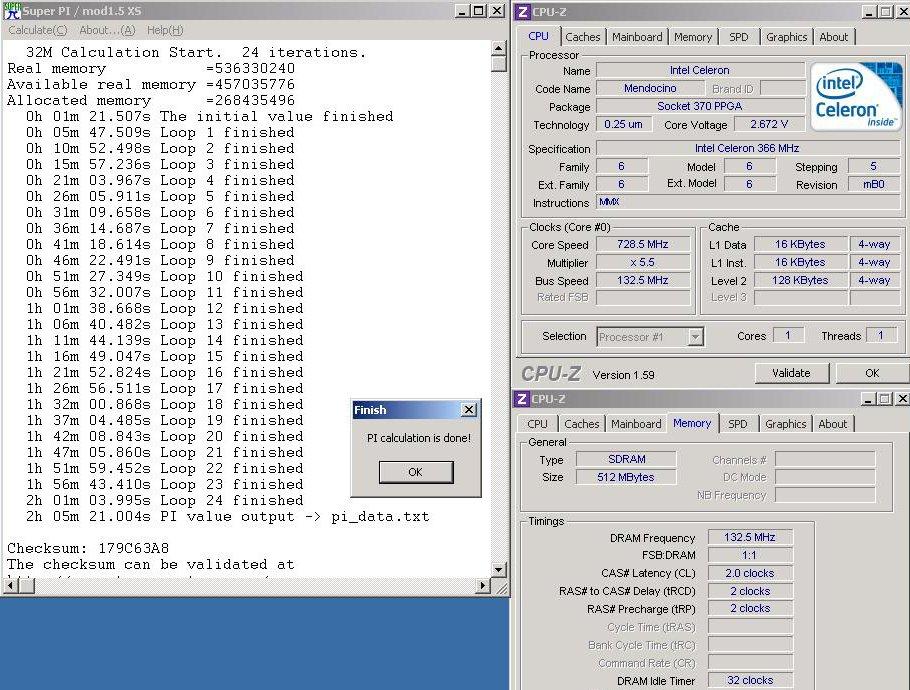
Task: Click the Checksum: 179C63A8 line
Action: click(x=88, y=548)
